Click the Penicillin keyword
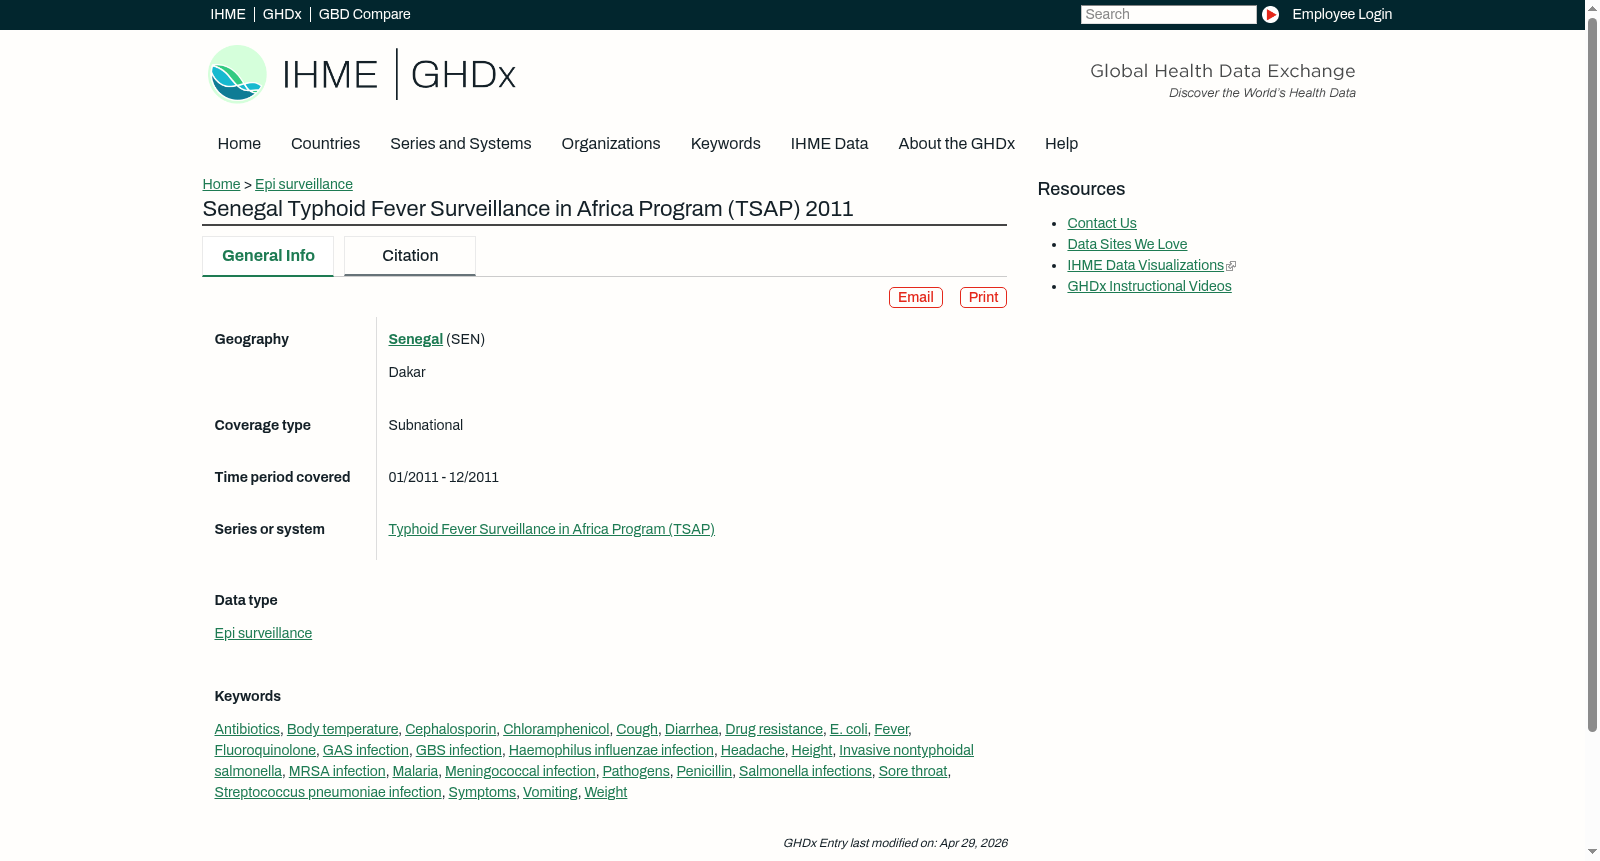1600x861 pixels. [x=704, y=771]
